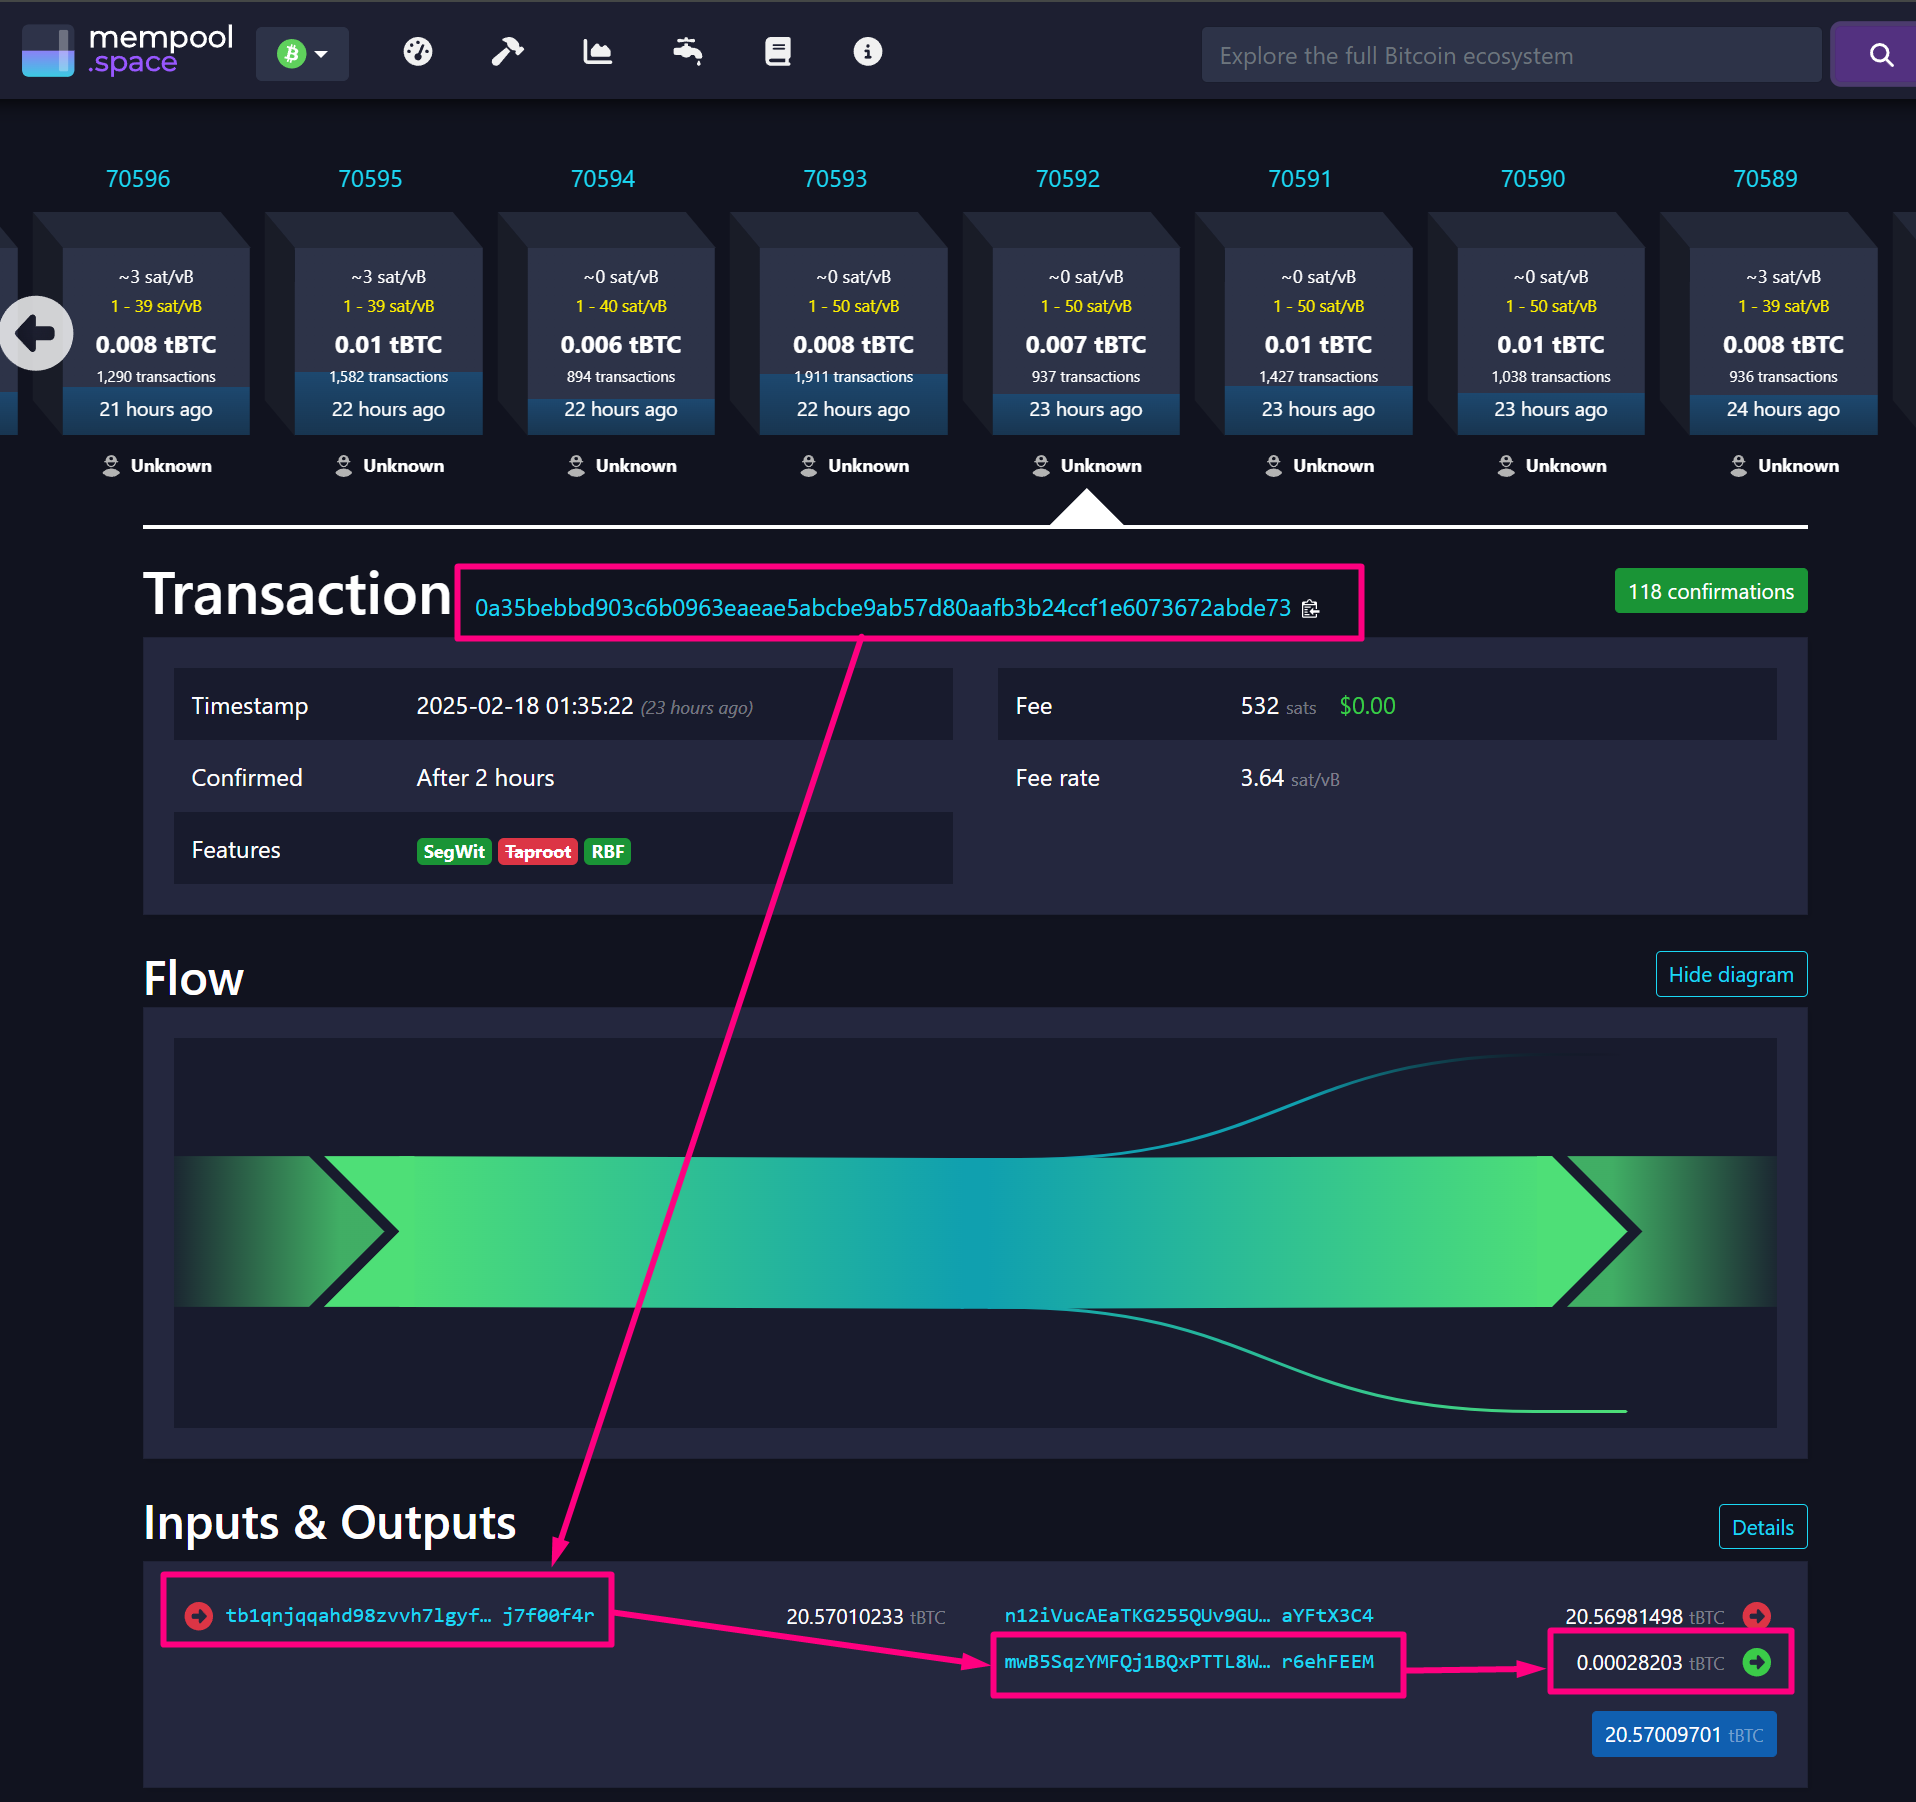
Task: Click Unknown miner under block 70596
Action: click(157, 466)
